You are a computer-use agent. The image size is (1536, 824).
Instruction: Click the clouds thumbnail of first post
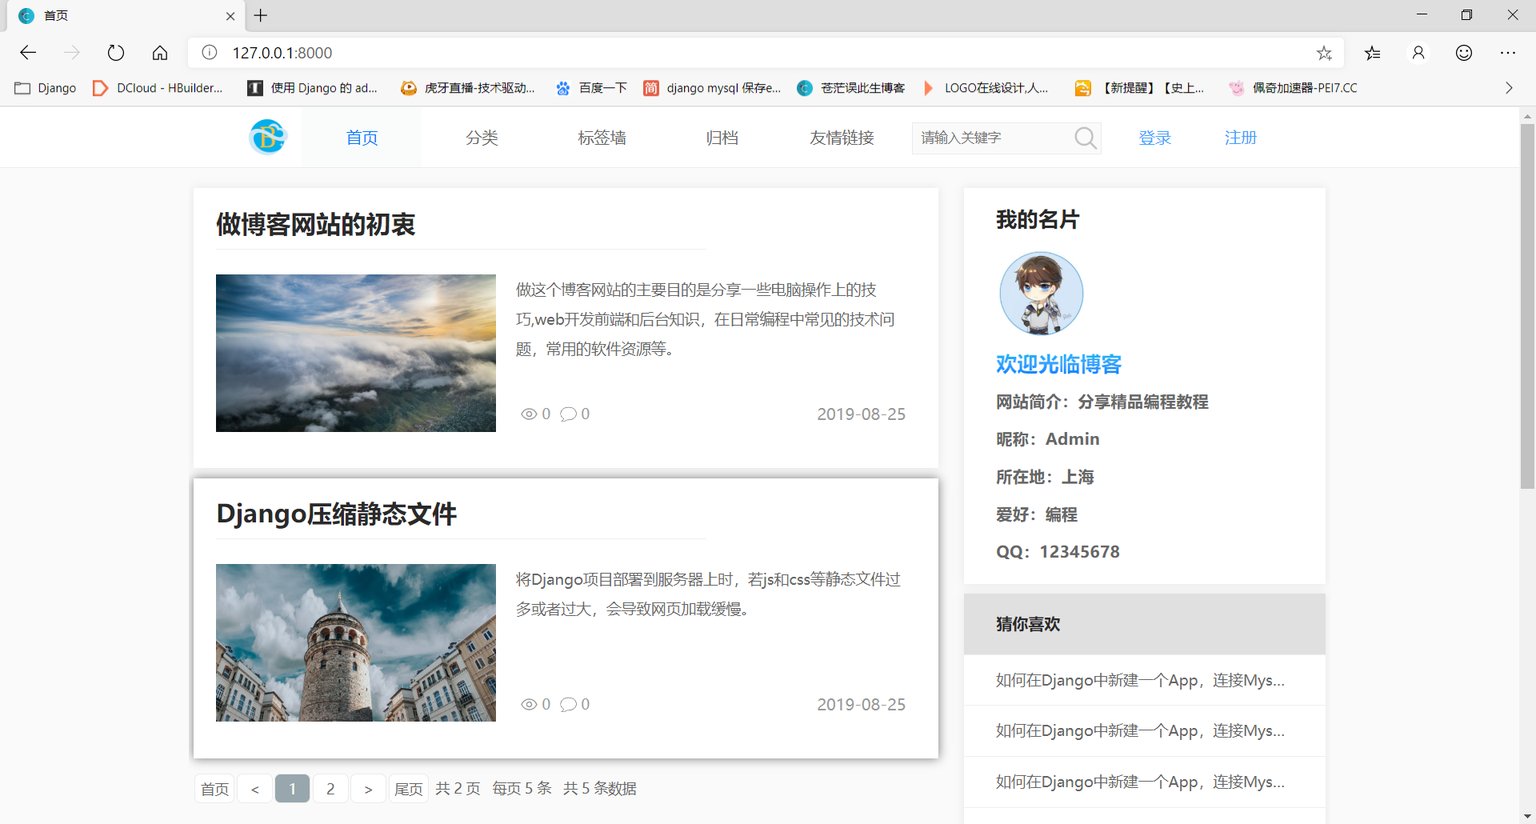pos(356,353)
